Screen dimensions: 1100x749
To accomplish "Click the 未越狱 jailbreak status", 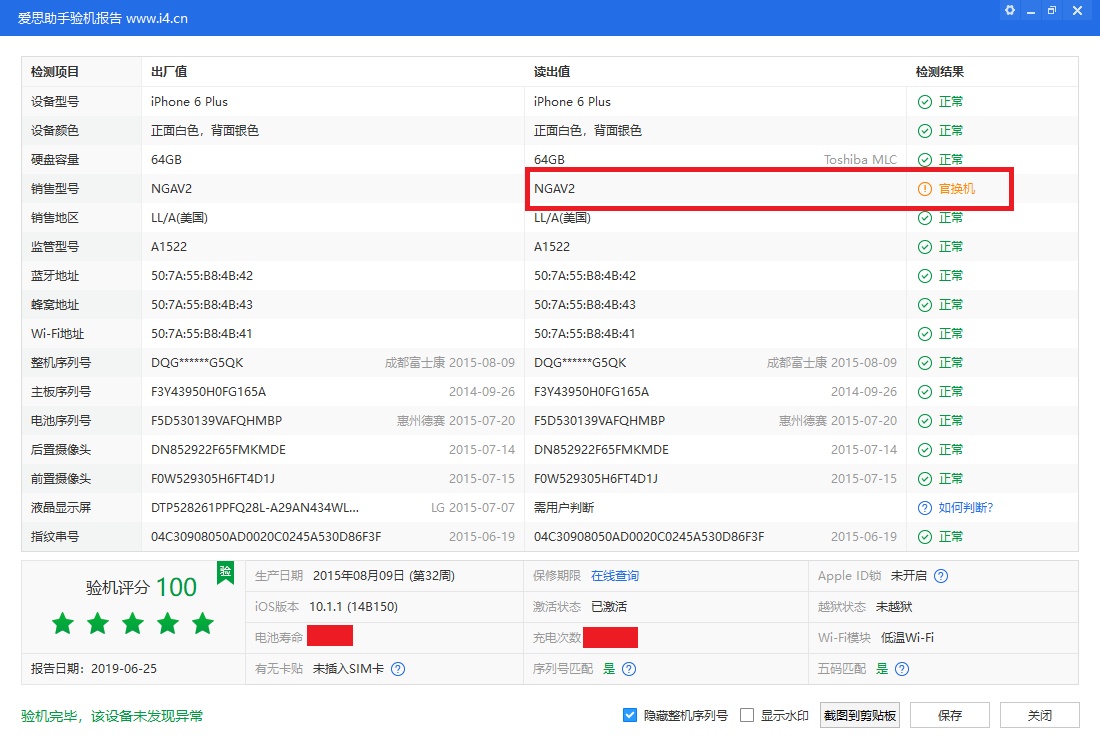I will tap(894, 607).
